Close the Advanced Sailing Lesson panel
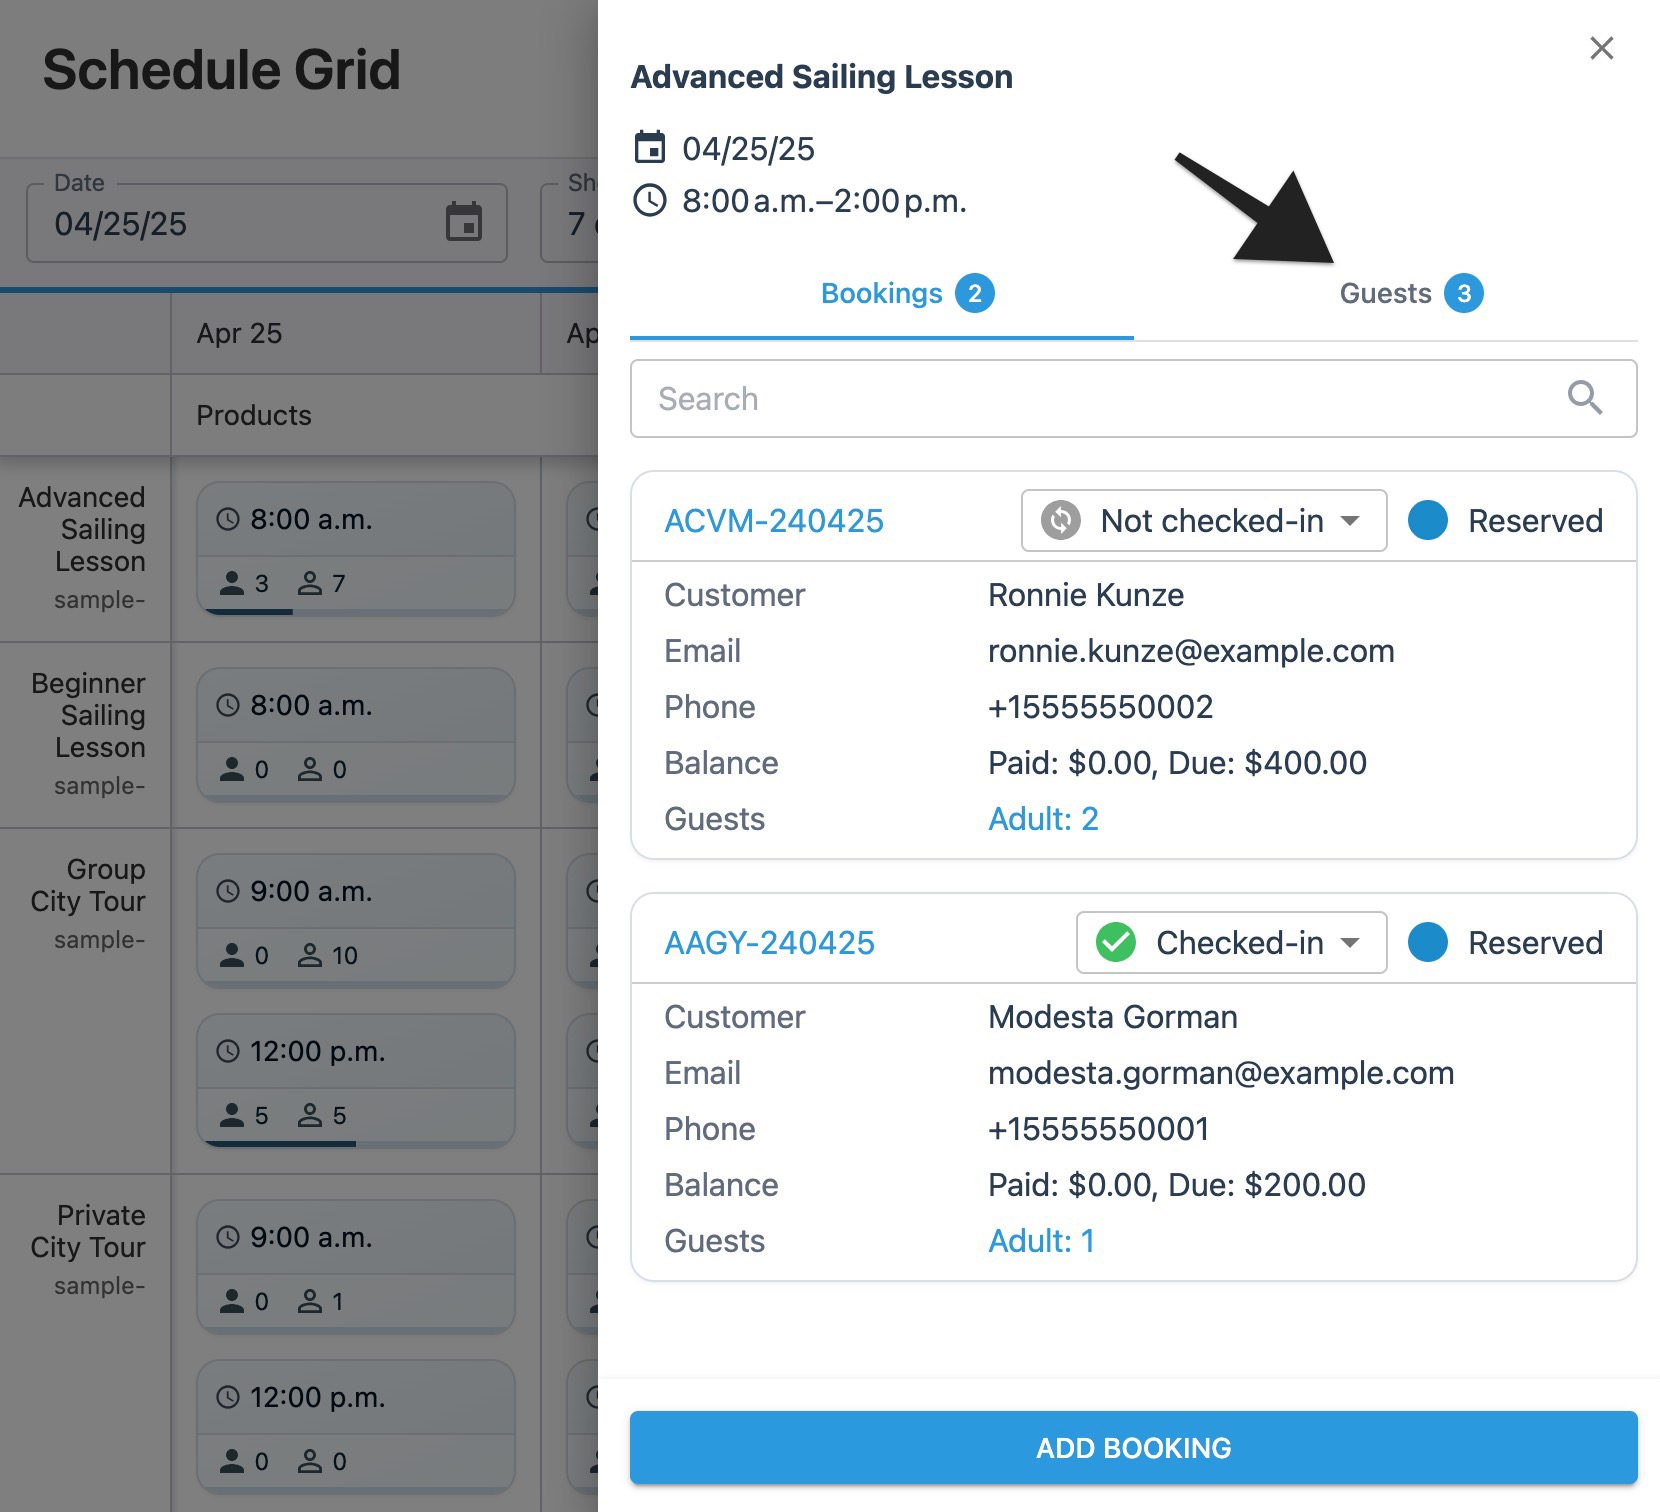 pyautogui.click(x=1601, y=48)
